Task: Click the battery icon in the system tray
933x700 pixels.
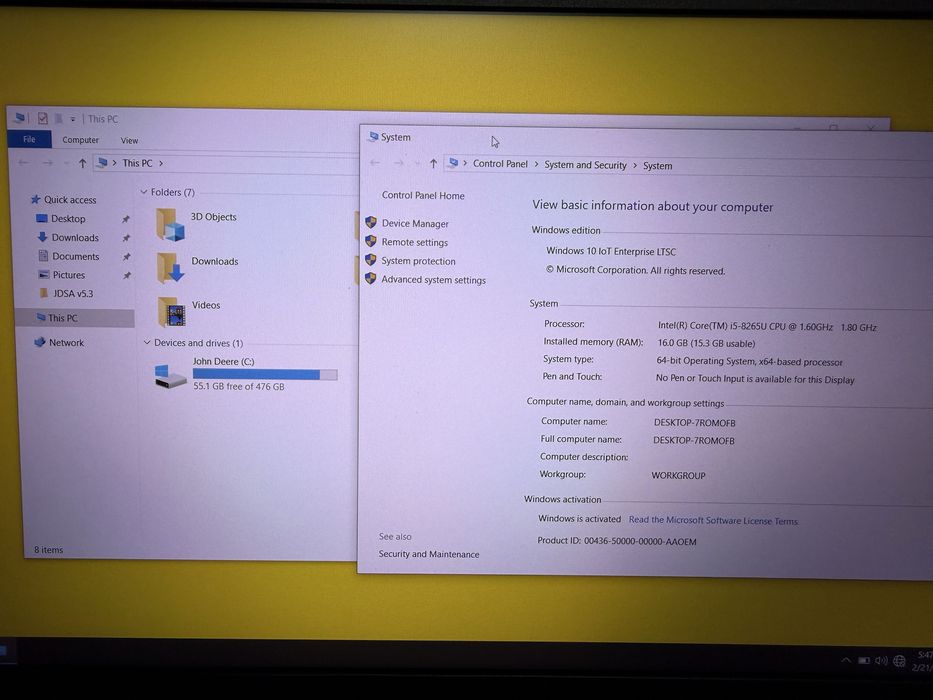Action: point(863,660)
